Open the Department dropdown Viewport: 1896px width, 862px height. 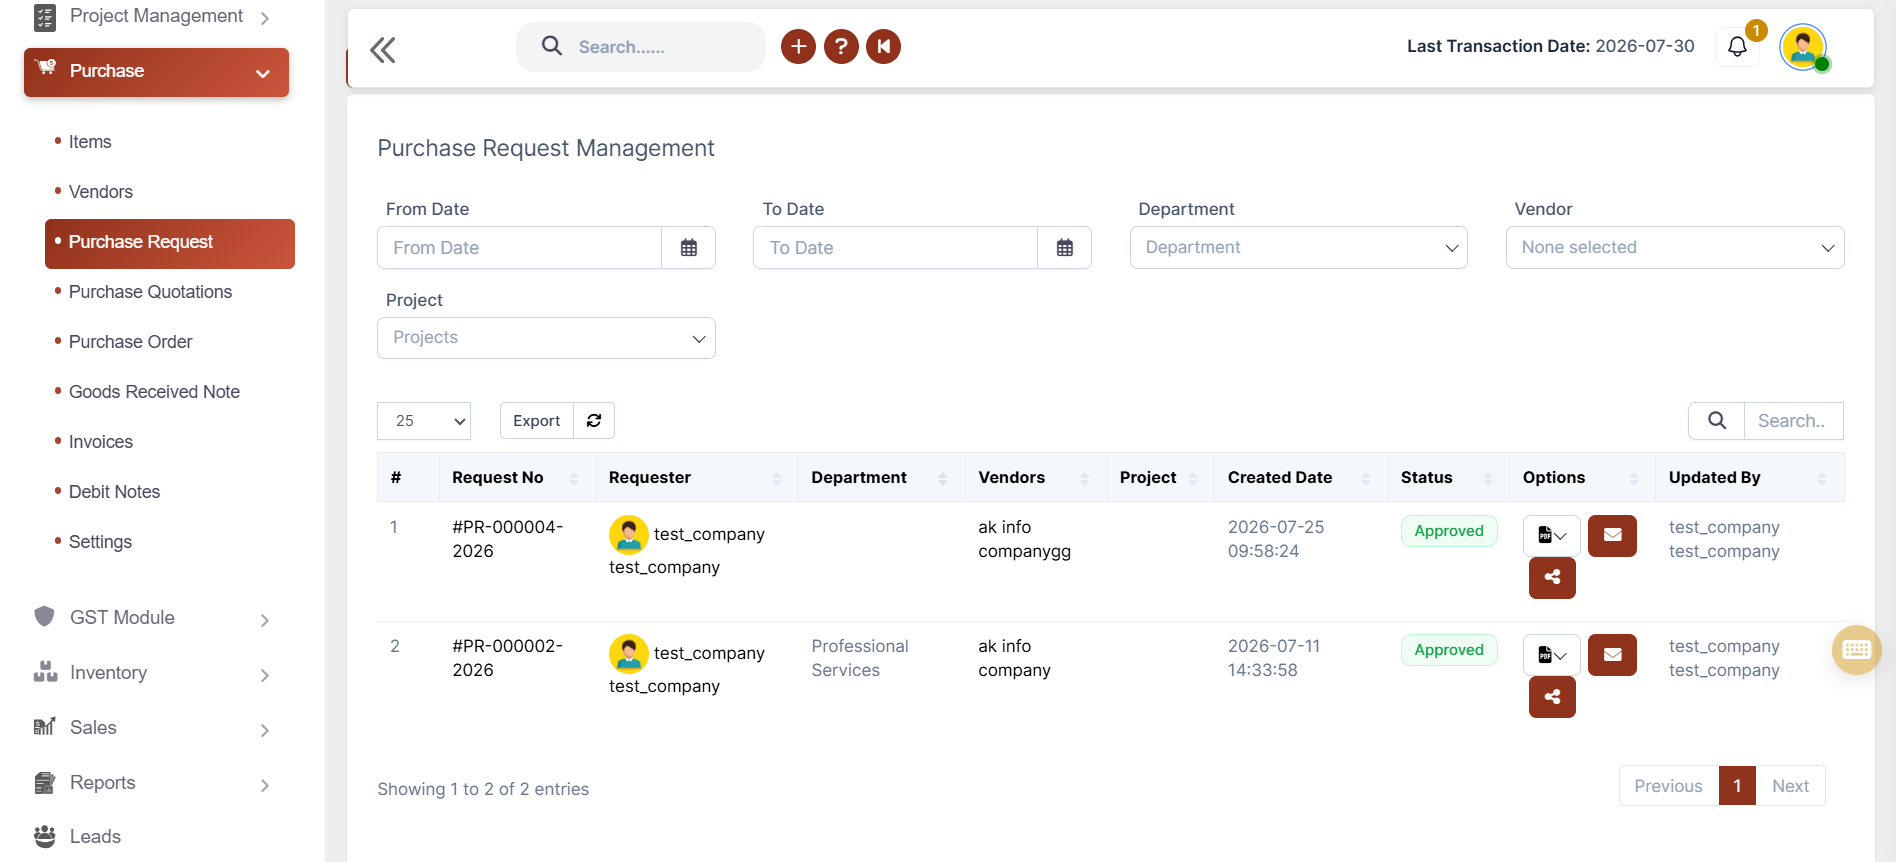[x=1299, y=248]
